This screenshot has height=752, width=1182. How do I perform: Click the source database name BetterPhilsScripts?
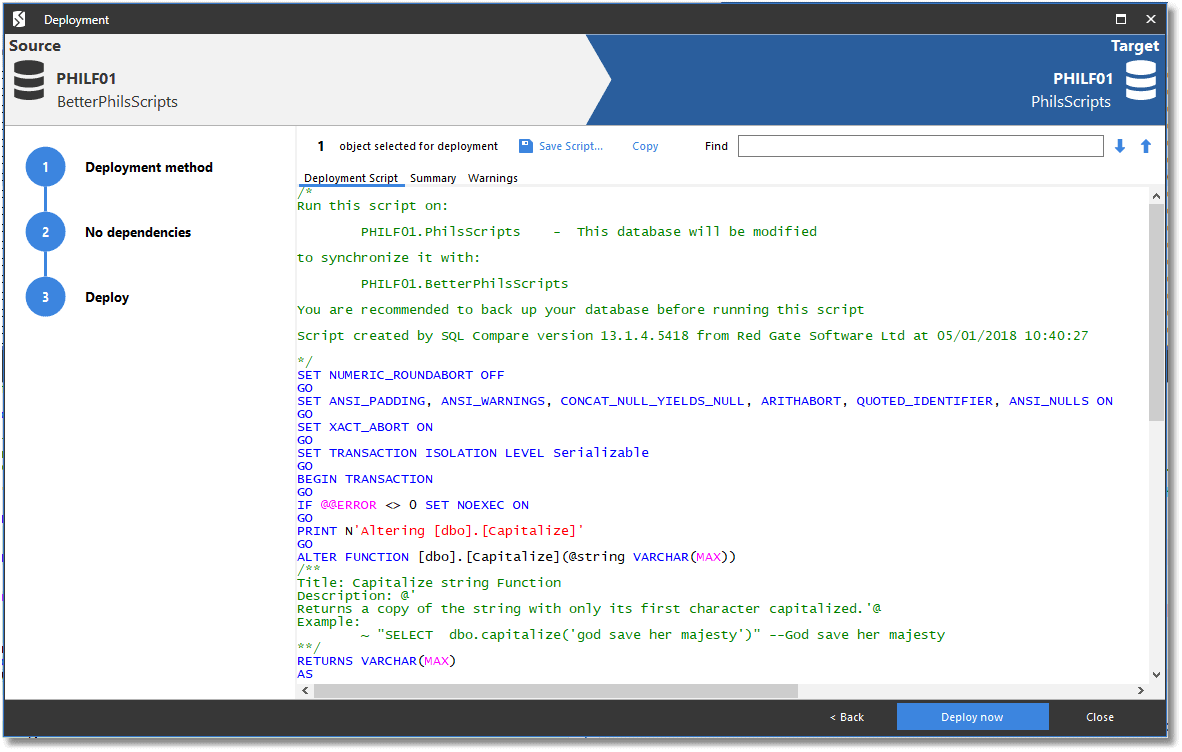tap(118, 102)
